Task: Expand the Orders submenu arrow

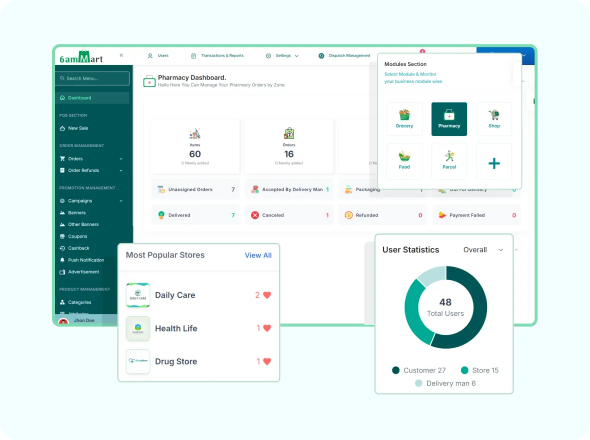Action: coord(121,159)
